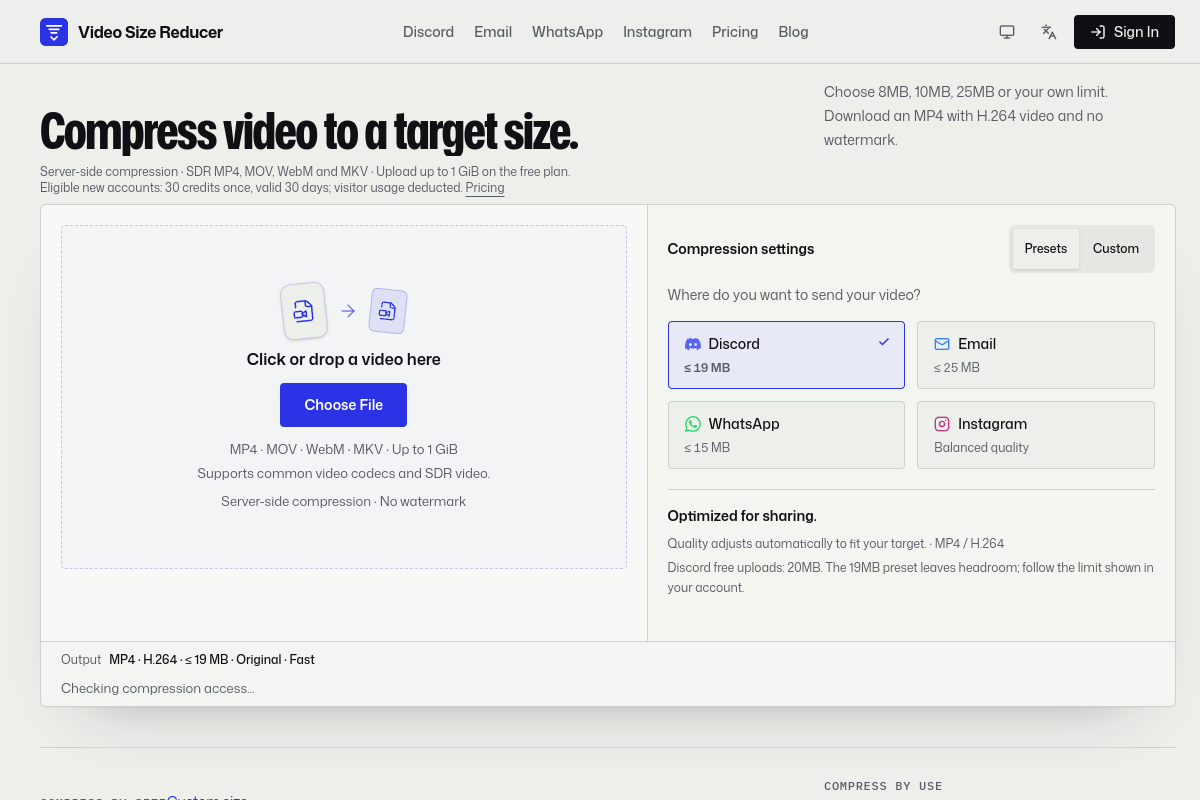Select the Discord ≤ 19 MB preset
The image size is (1200, 800).
pos(786,355)
